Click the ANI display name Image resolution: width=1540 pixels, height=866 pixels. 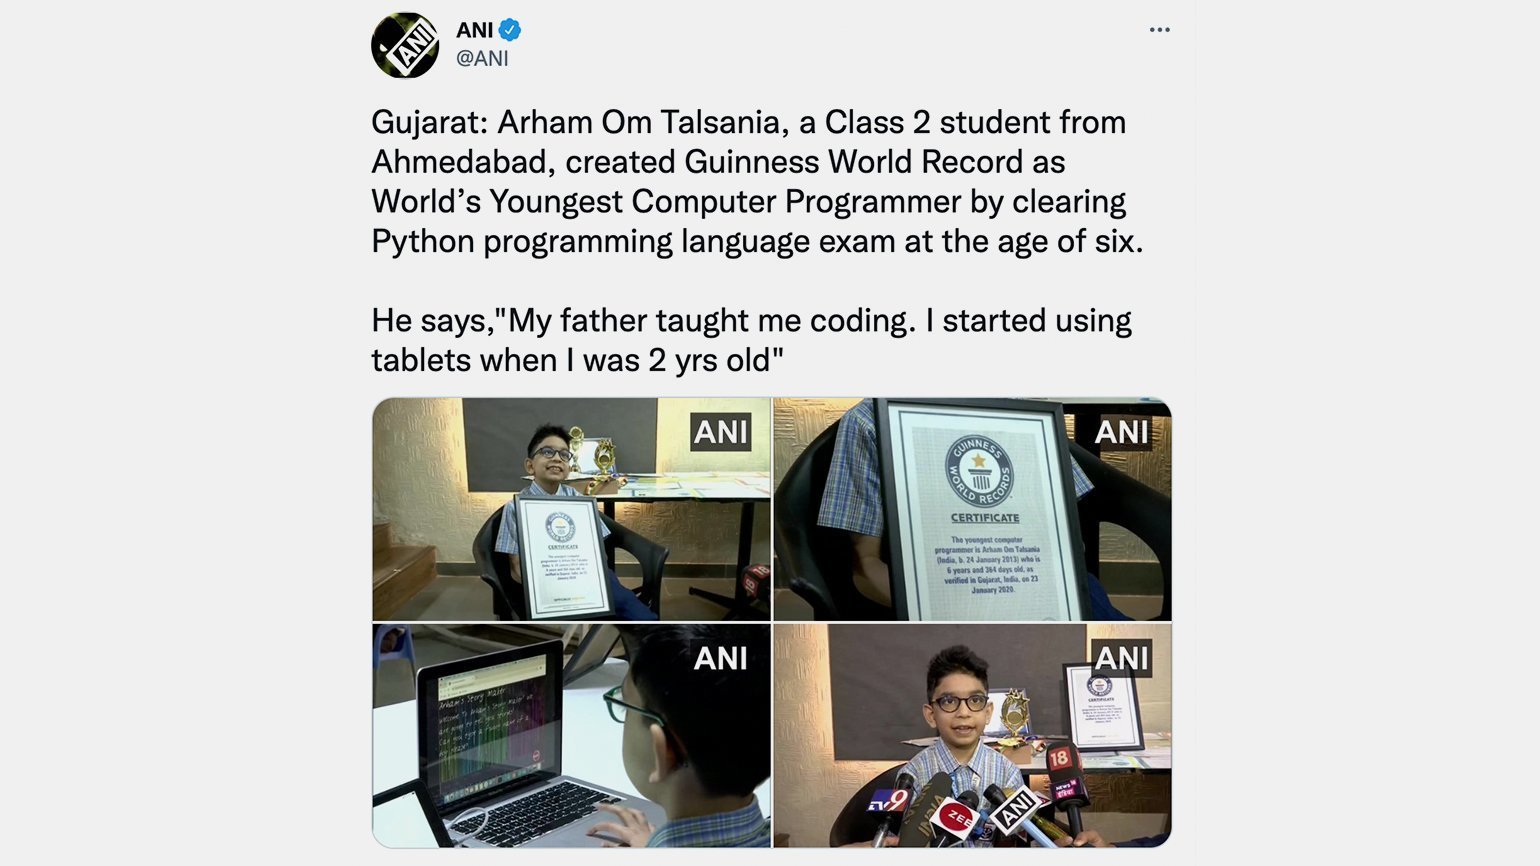click(475, 30)
